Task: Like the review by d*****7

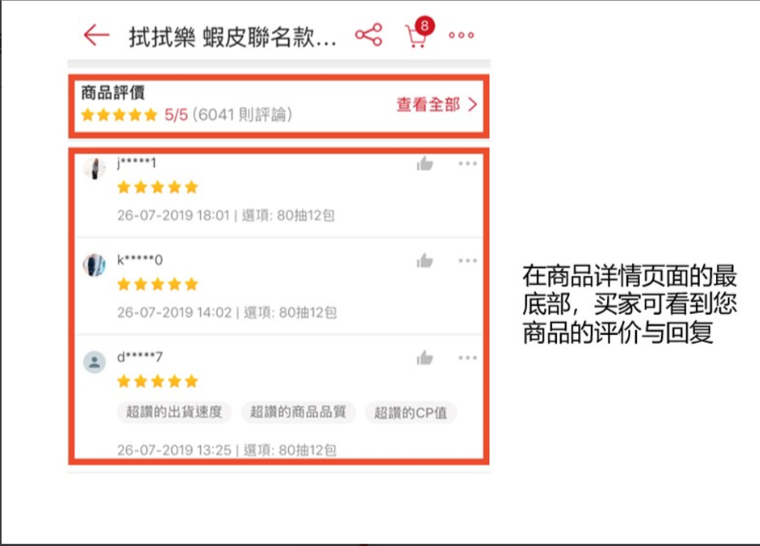Action: 425,358
